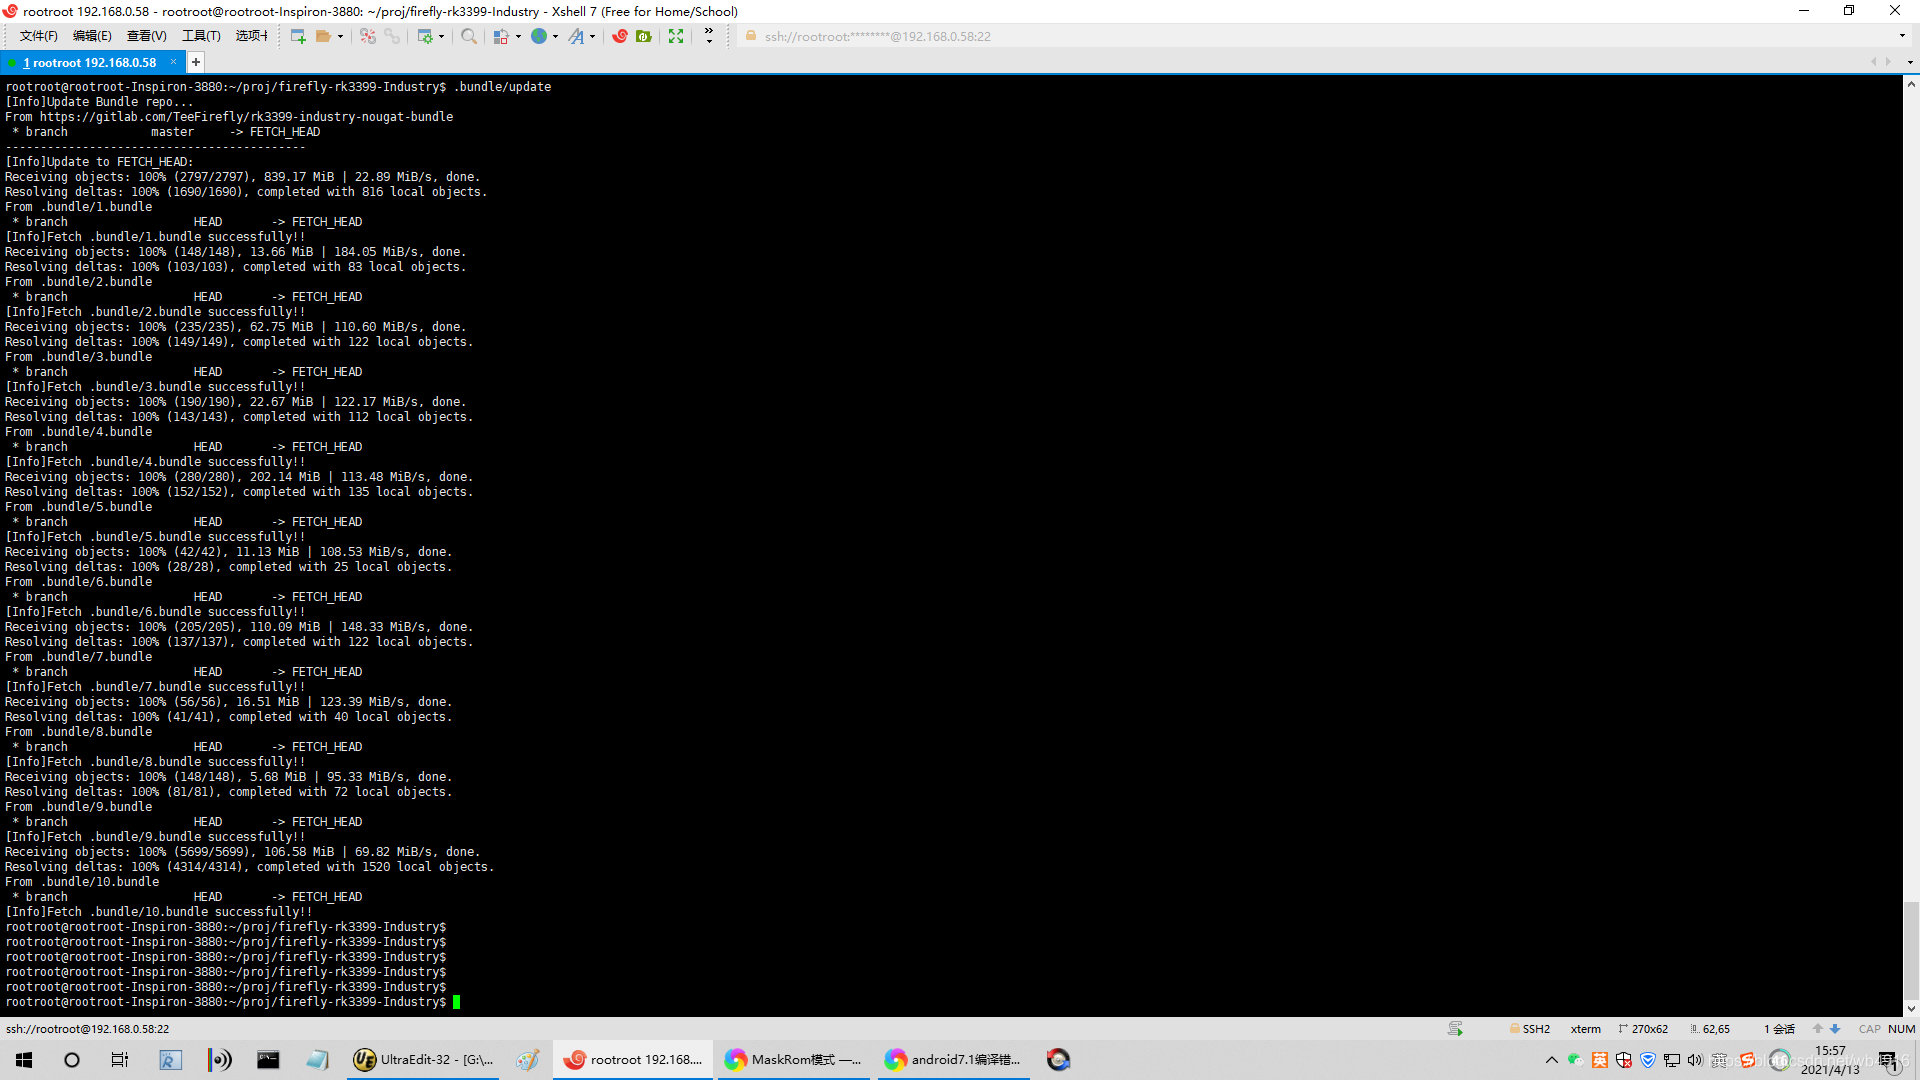The image size is (1920, 1080).
Task: Close the rootroot 192.168.0.58 tab
Action: pos(173,62)
